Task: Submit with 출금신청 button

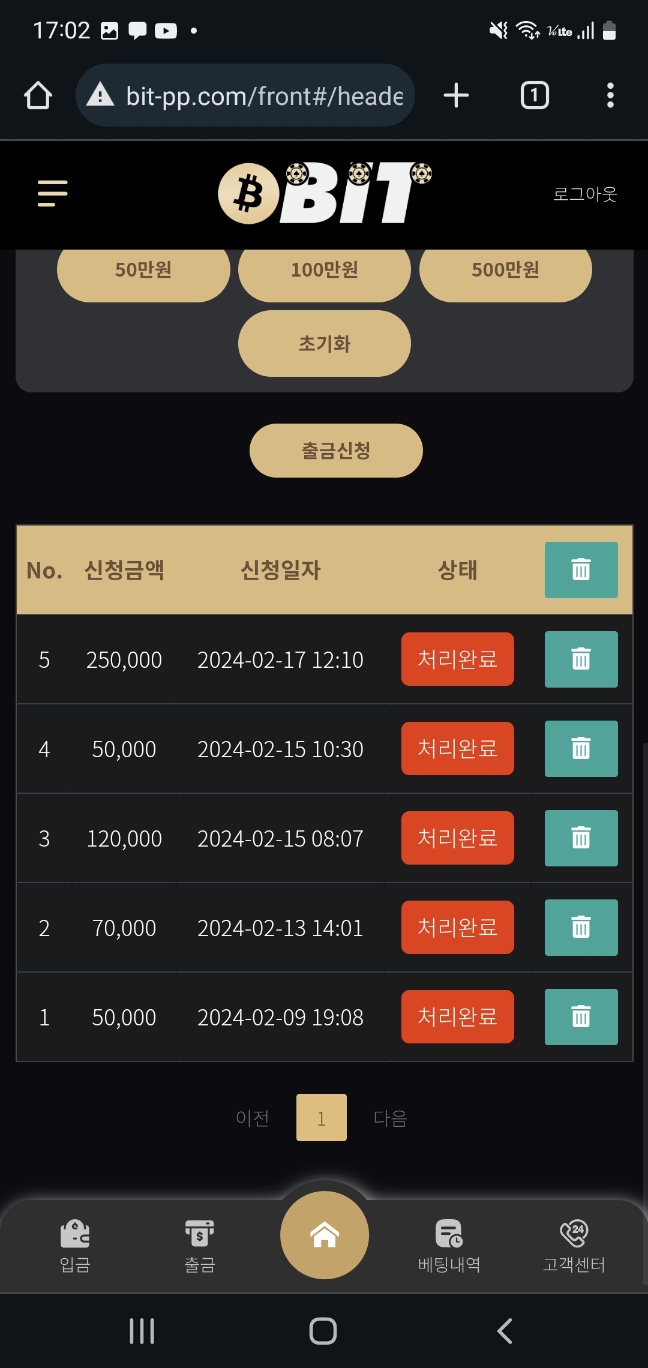Action: [336, 451]
